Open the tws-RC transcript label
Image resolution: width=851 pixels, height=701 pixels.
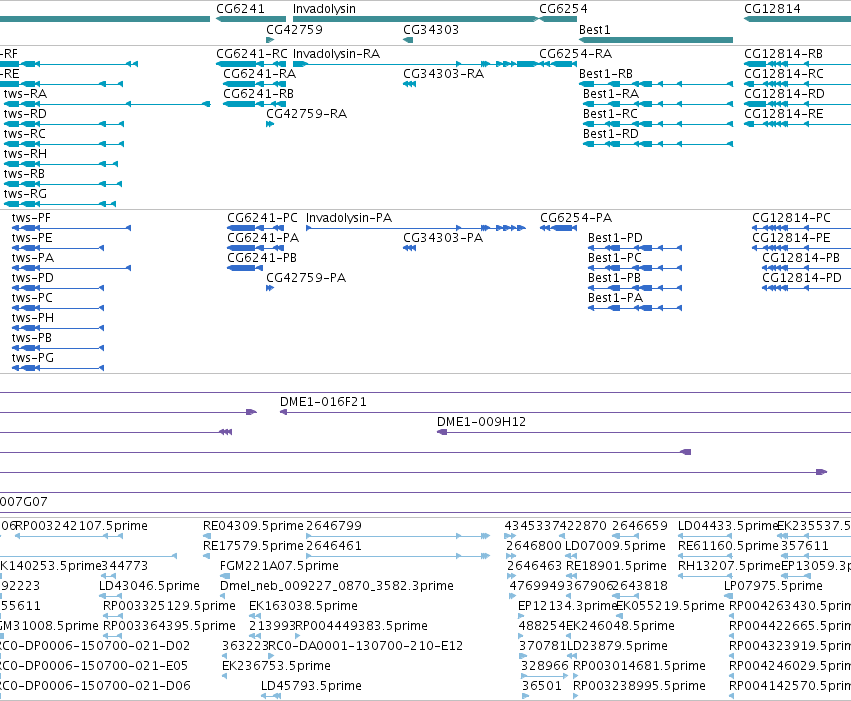tap(24, 134)
